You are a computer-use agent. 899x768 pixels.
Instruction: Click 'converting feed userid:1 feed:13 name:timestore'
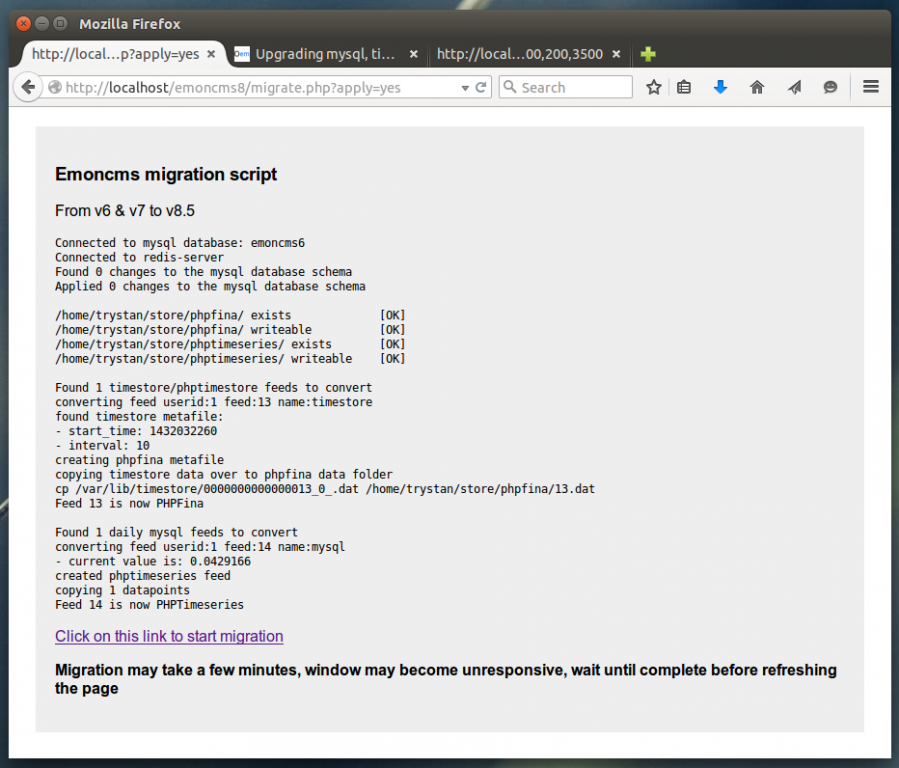pos(214,402)
